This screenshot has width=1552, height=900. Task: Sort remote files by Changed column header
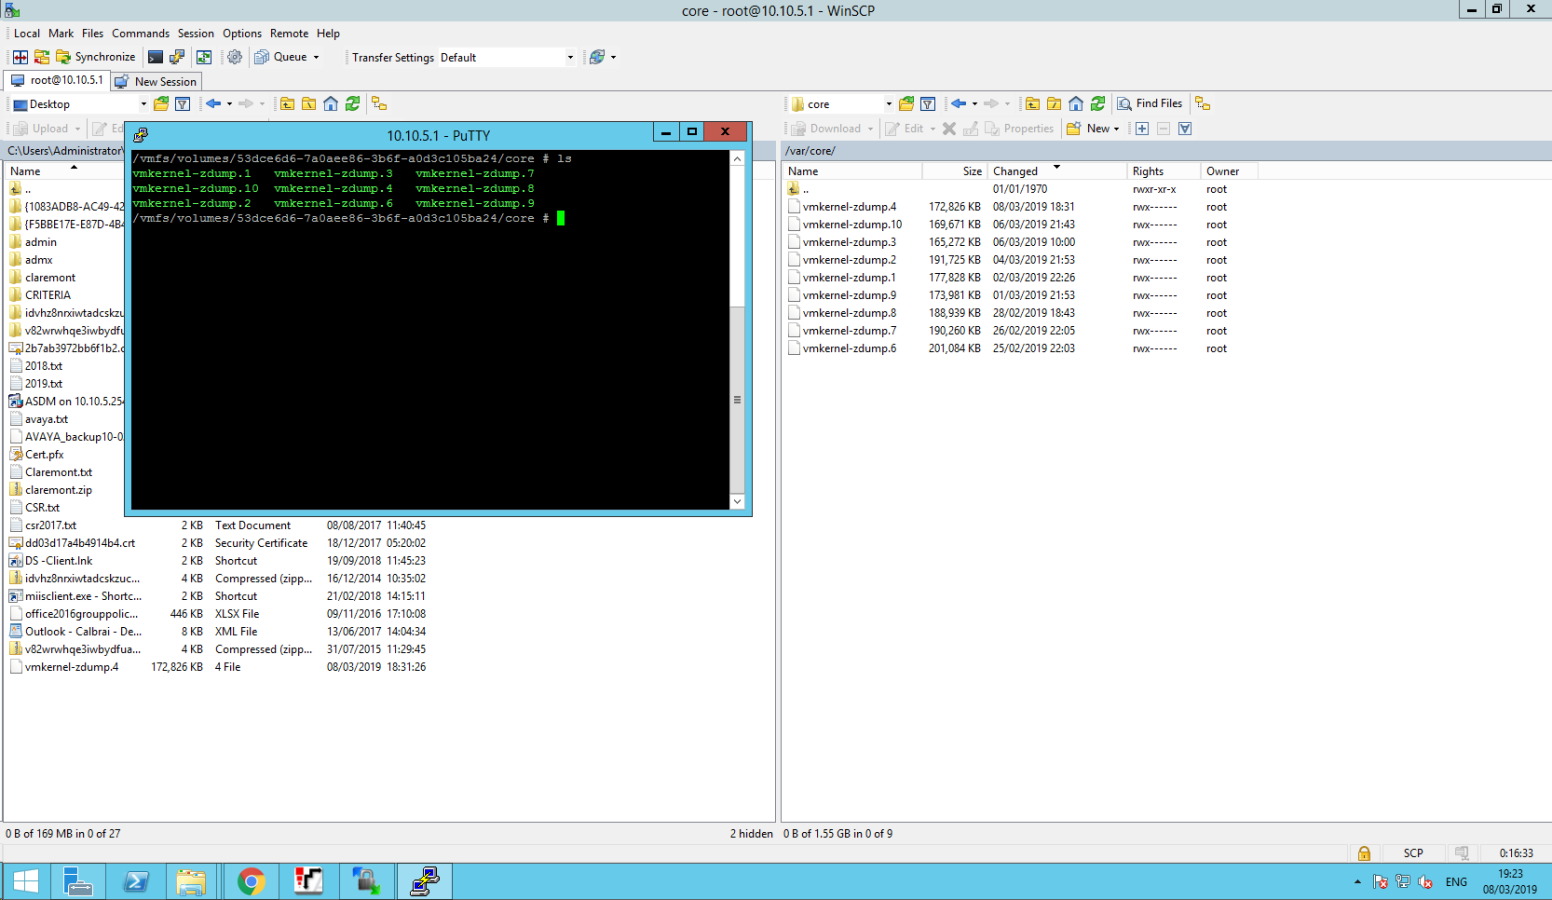point(1056,171)
